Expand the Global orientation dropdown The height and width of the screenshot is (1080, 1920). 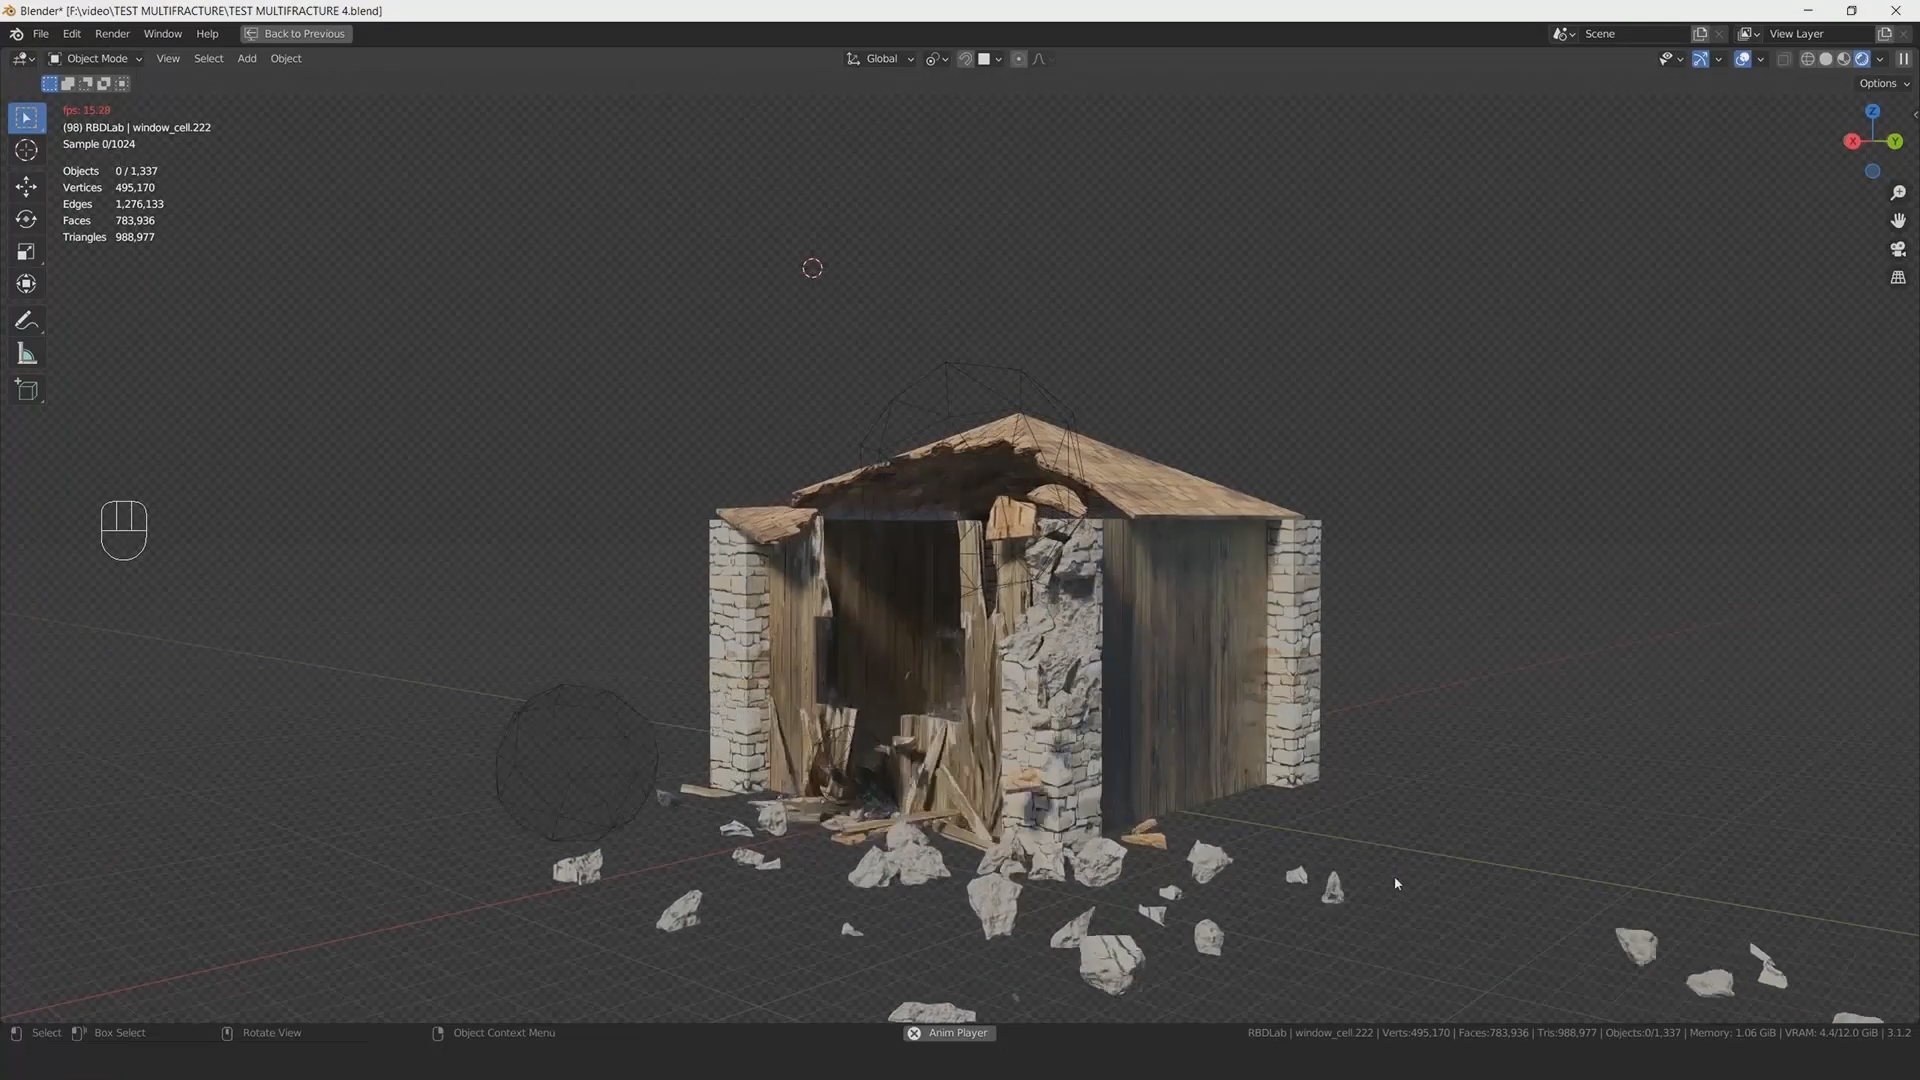tap(881, 59)
